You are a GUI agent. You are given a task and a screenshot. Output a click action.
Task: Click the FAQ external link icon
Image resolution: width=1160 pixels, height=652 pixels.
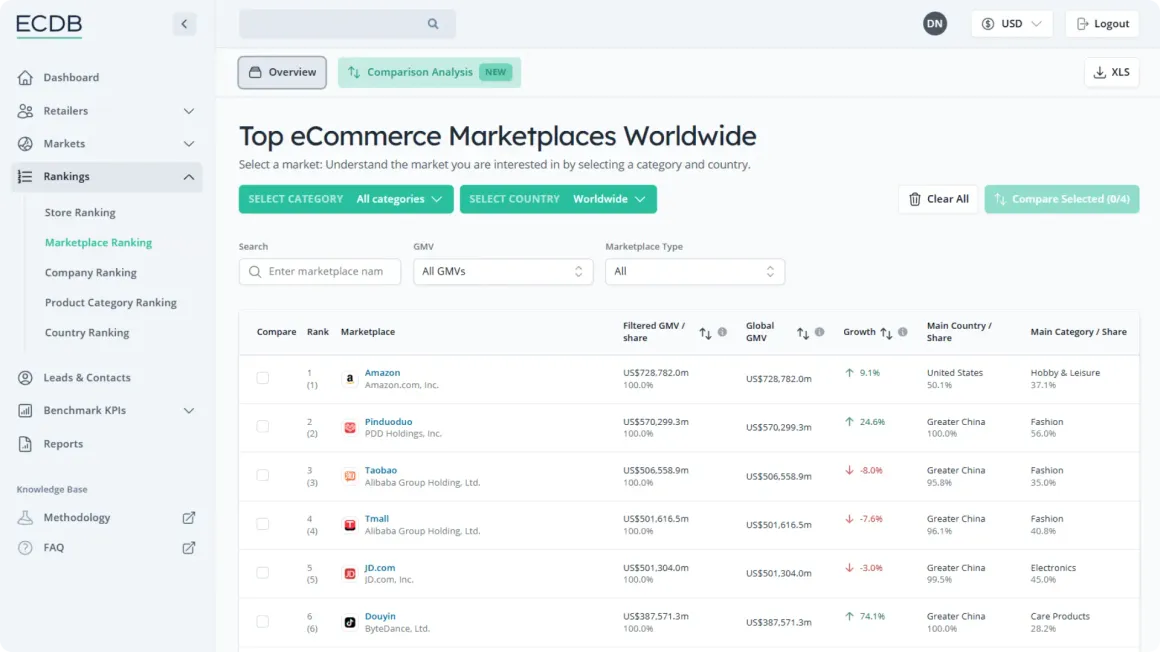(x=189, y=548)
